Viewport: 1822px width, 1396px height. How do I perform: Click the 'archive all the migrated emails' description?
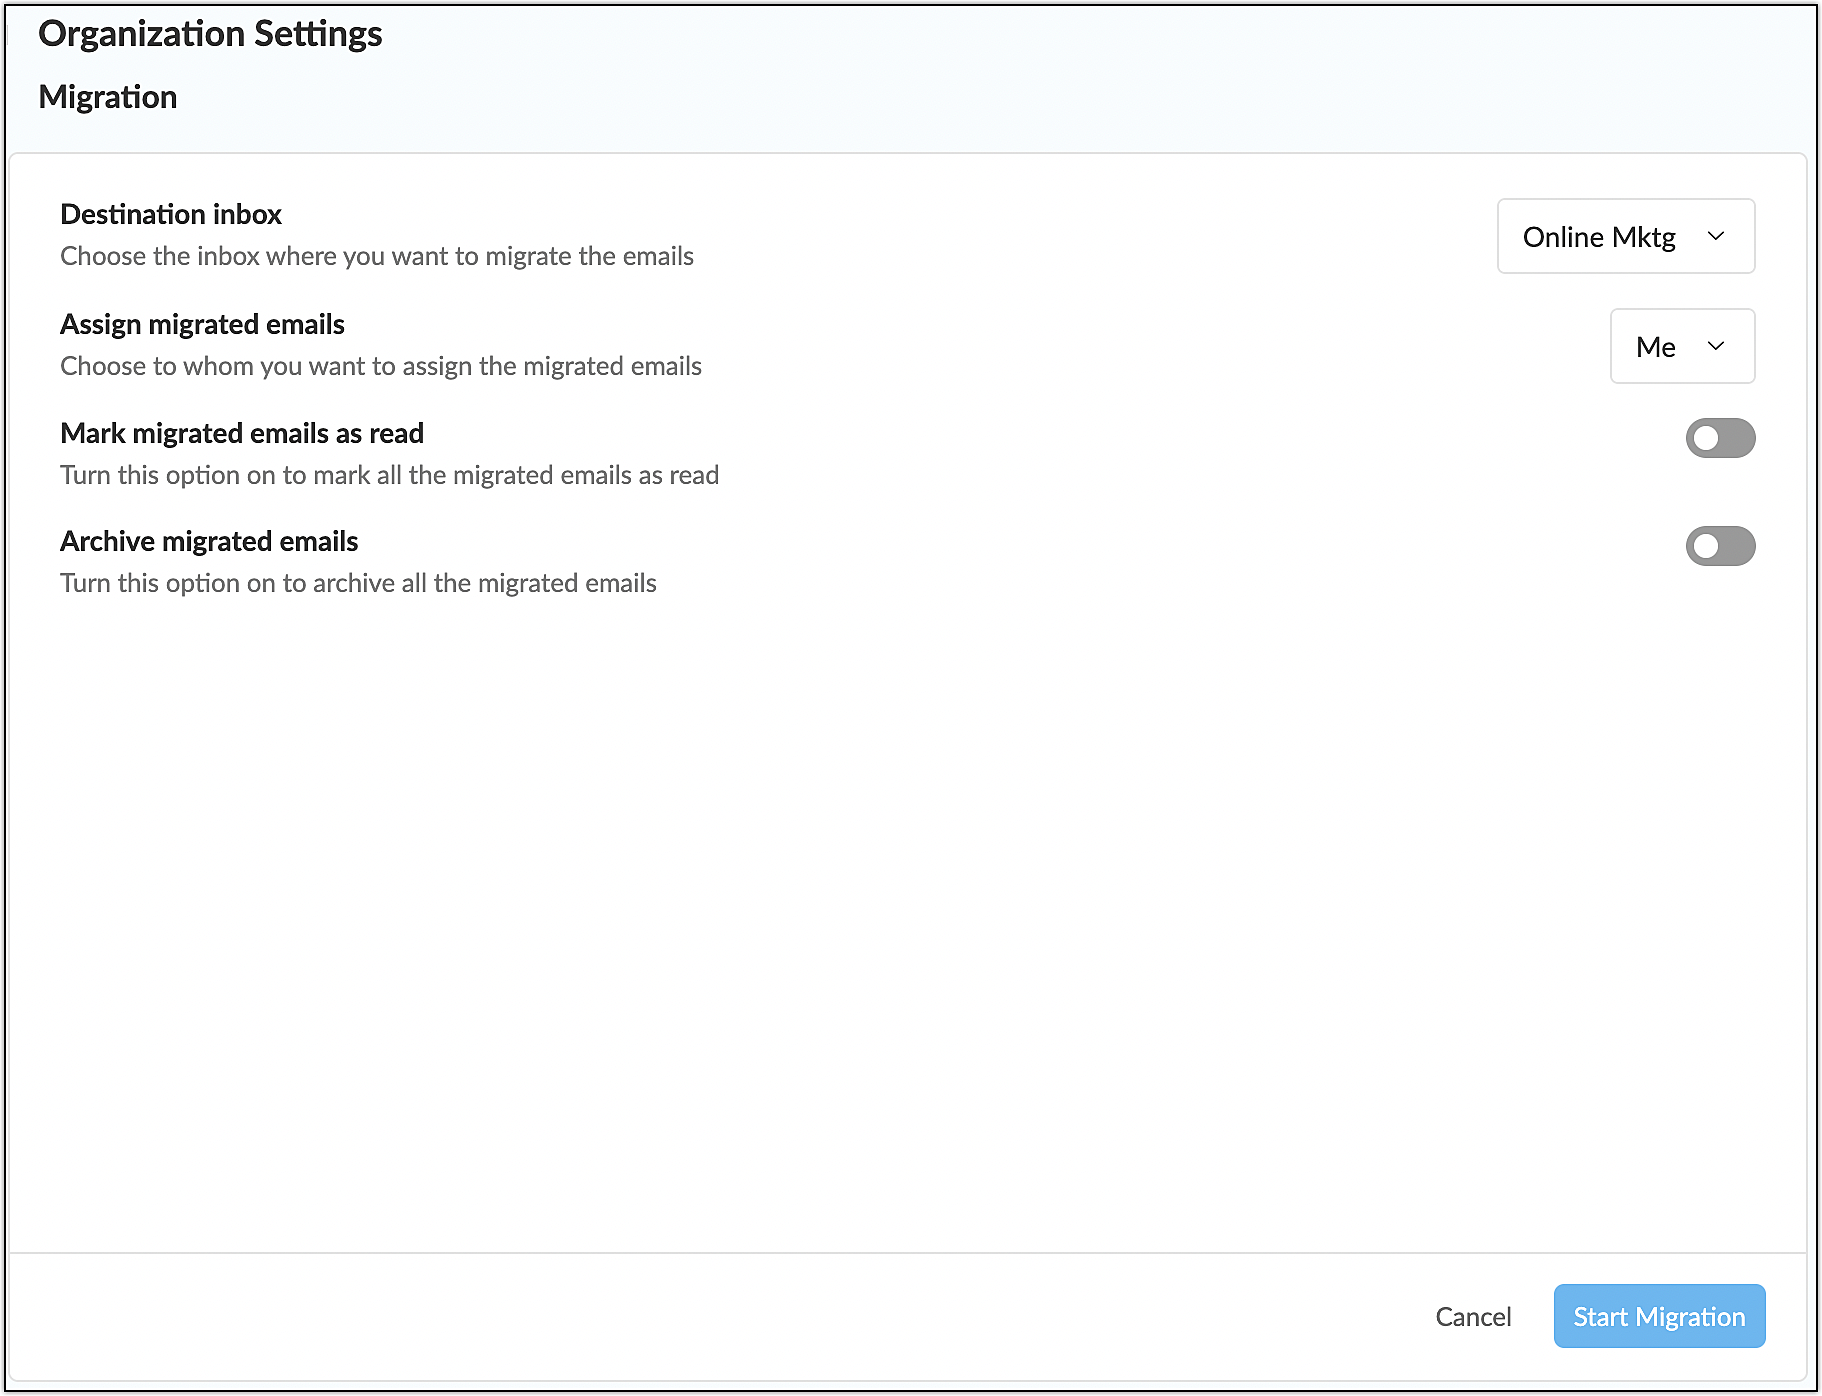tap(358, 583)
